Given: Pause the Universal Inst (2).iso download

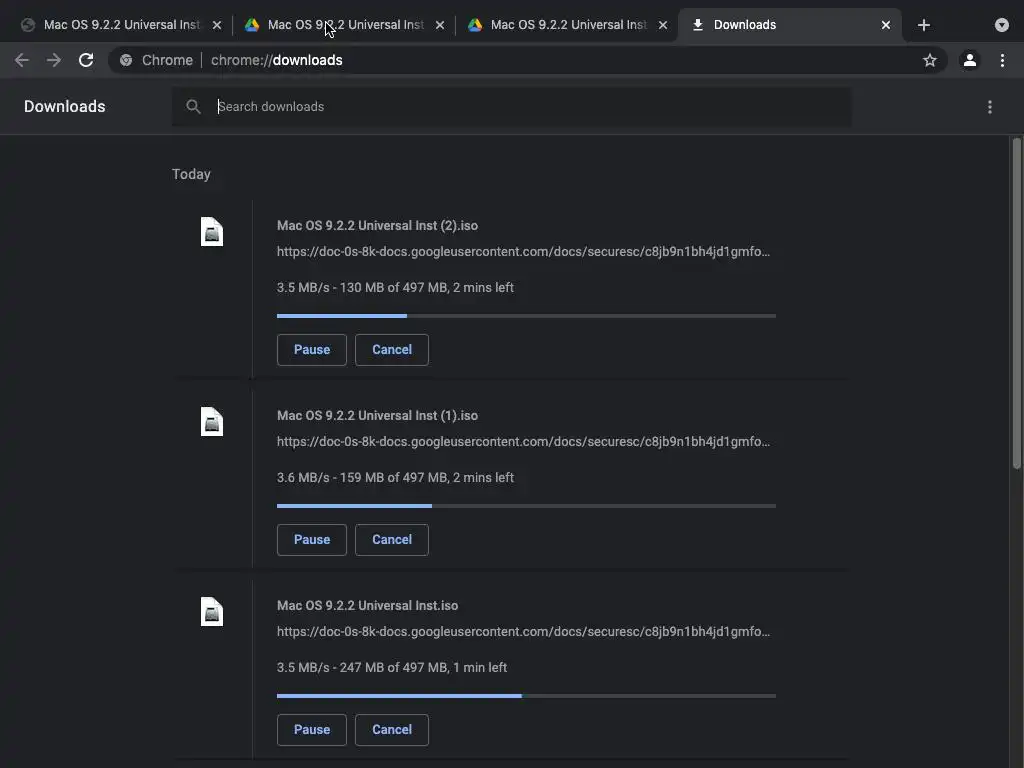Looking at the screenshot, I should coord(312,350).
